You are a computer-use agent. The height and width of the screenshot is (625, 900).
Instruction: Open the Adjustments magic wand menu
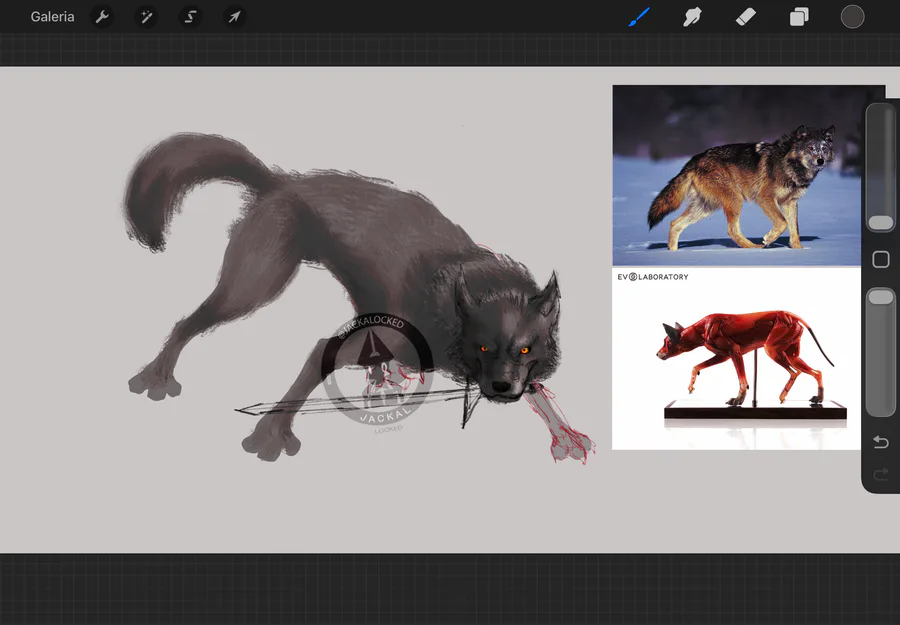(146, 17)
